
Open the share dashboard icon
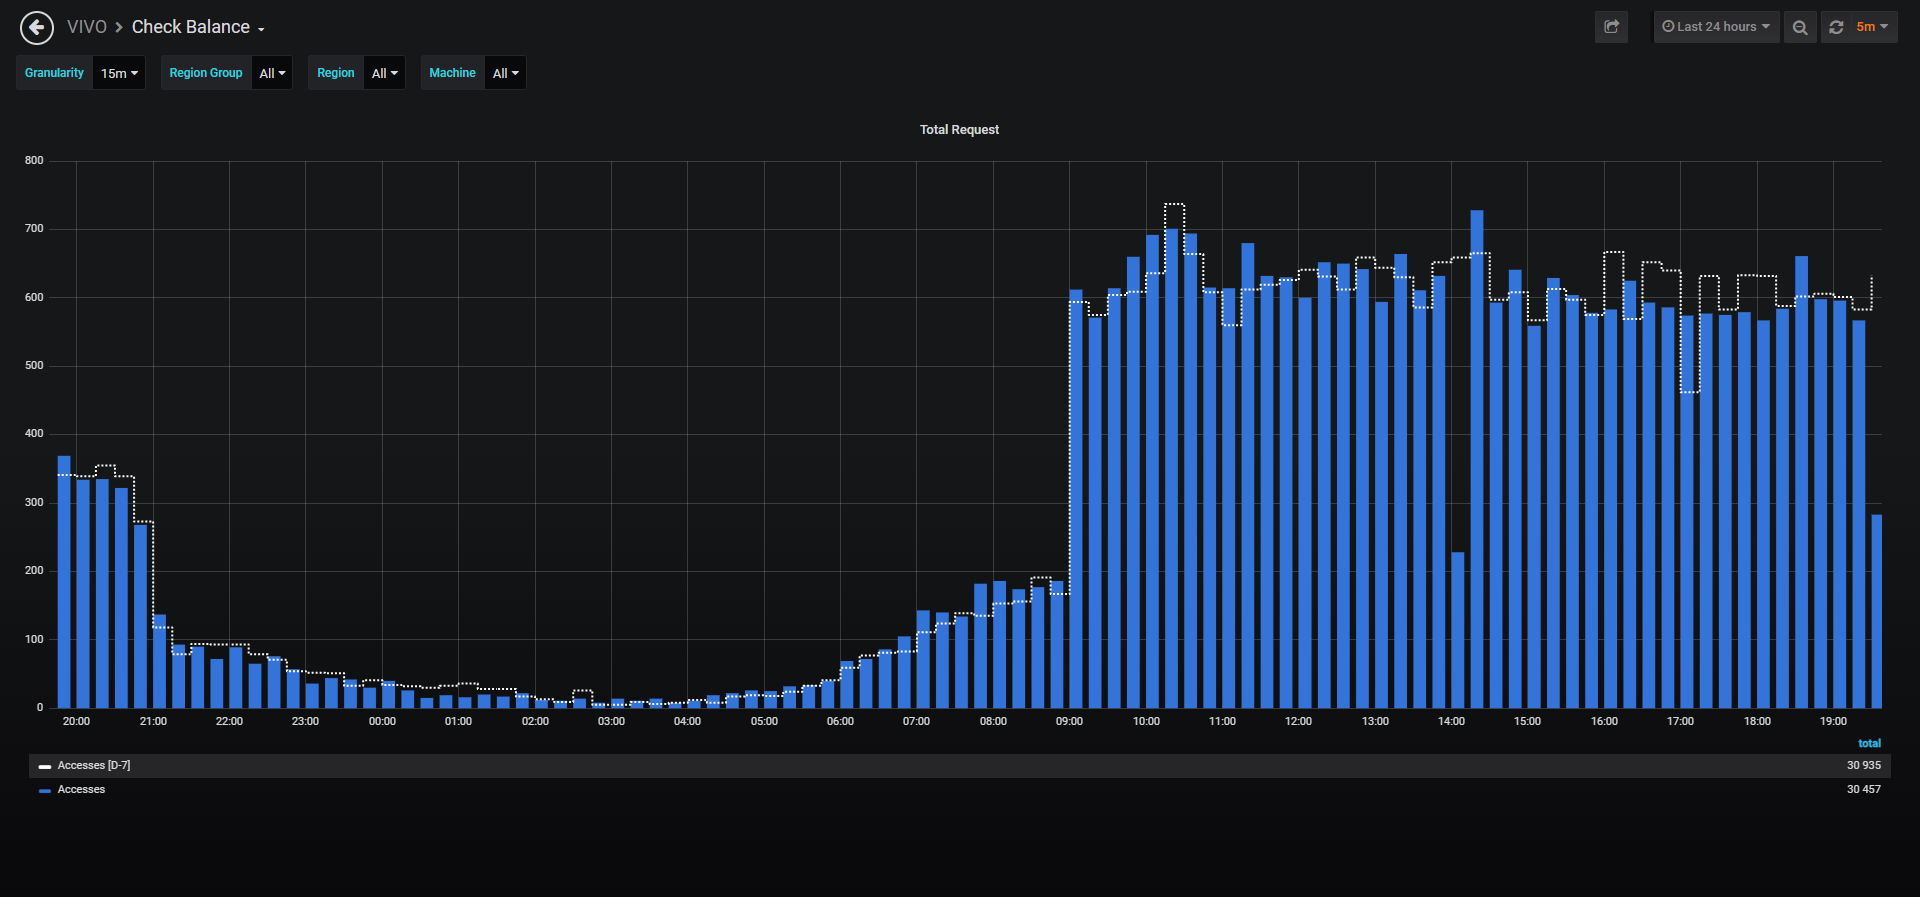click(x=1611, y=27)
